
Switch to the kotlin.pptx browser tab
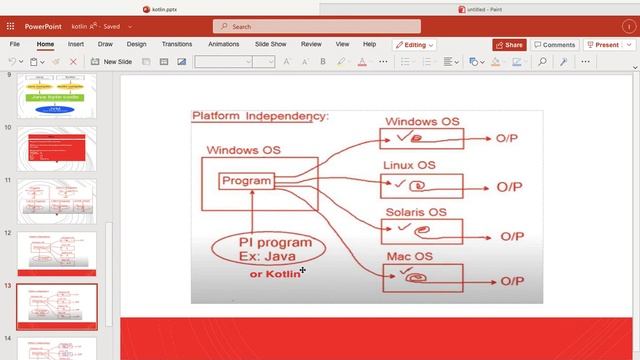160,9
